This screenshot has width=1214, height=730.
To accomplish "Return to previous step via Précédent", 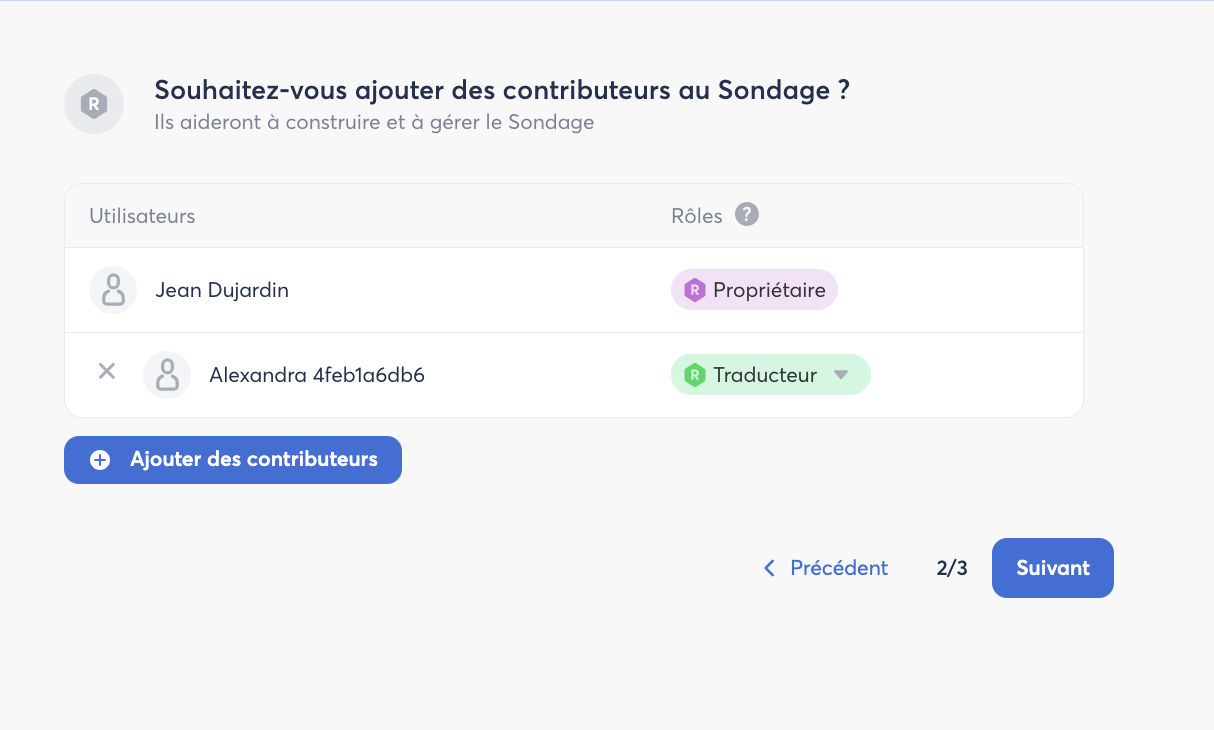I will pyautogui.click(x=826, y=568).
